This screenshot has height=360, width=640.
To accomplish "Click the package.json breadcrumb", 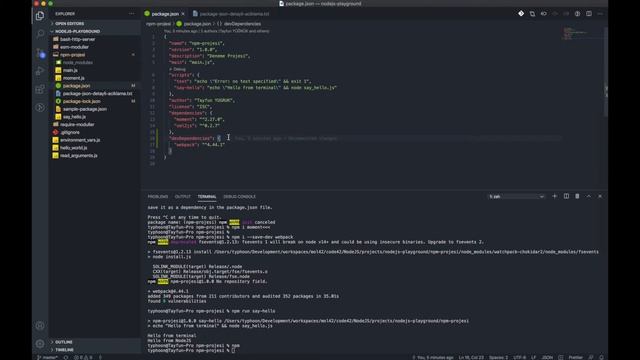I will click(x=197, y=24).
